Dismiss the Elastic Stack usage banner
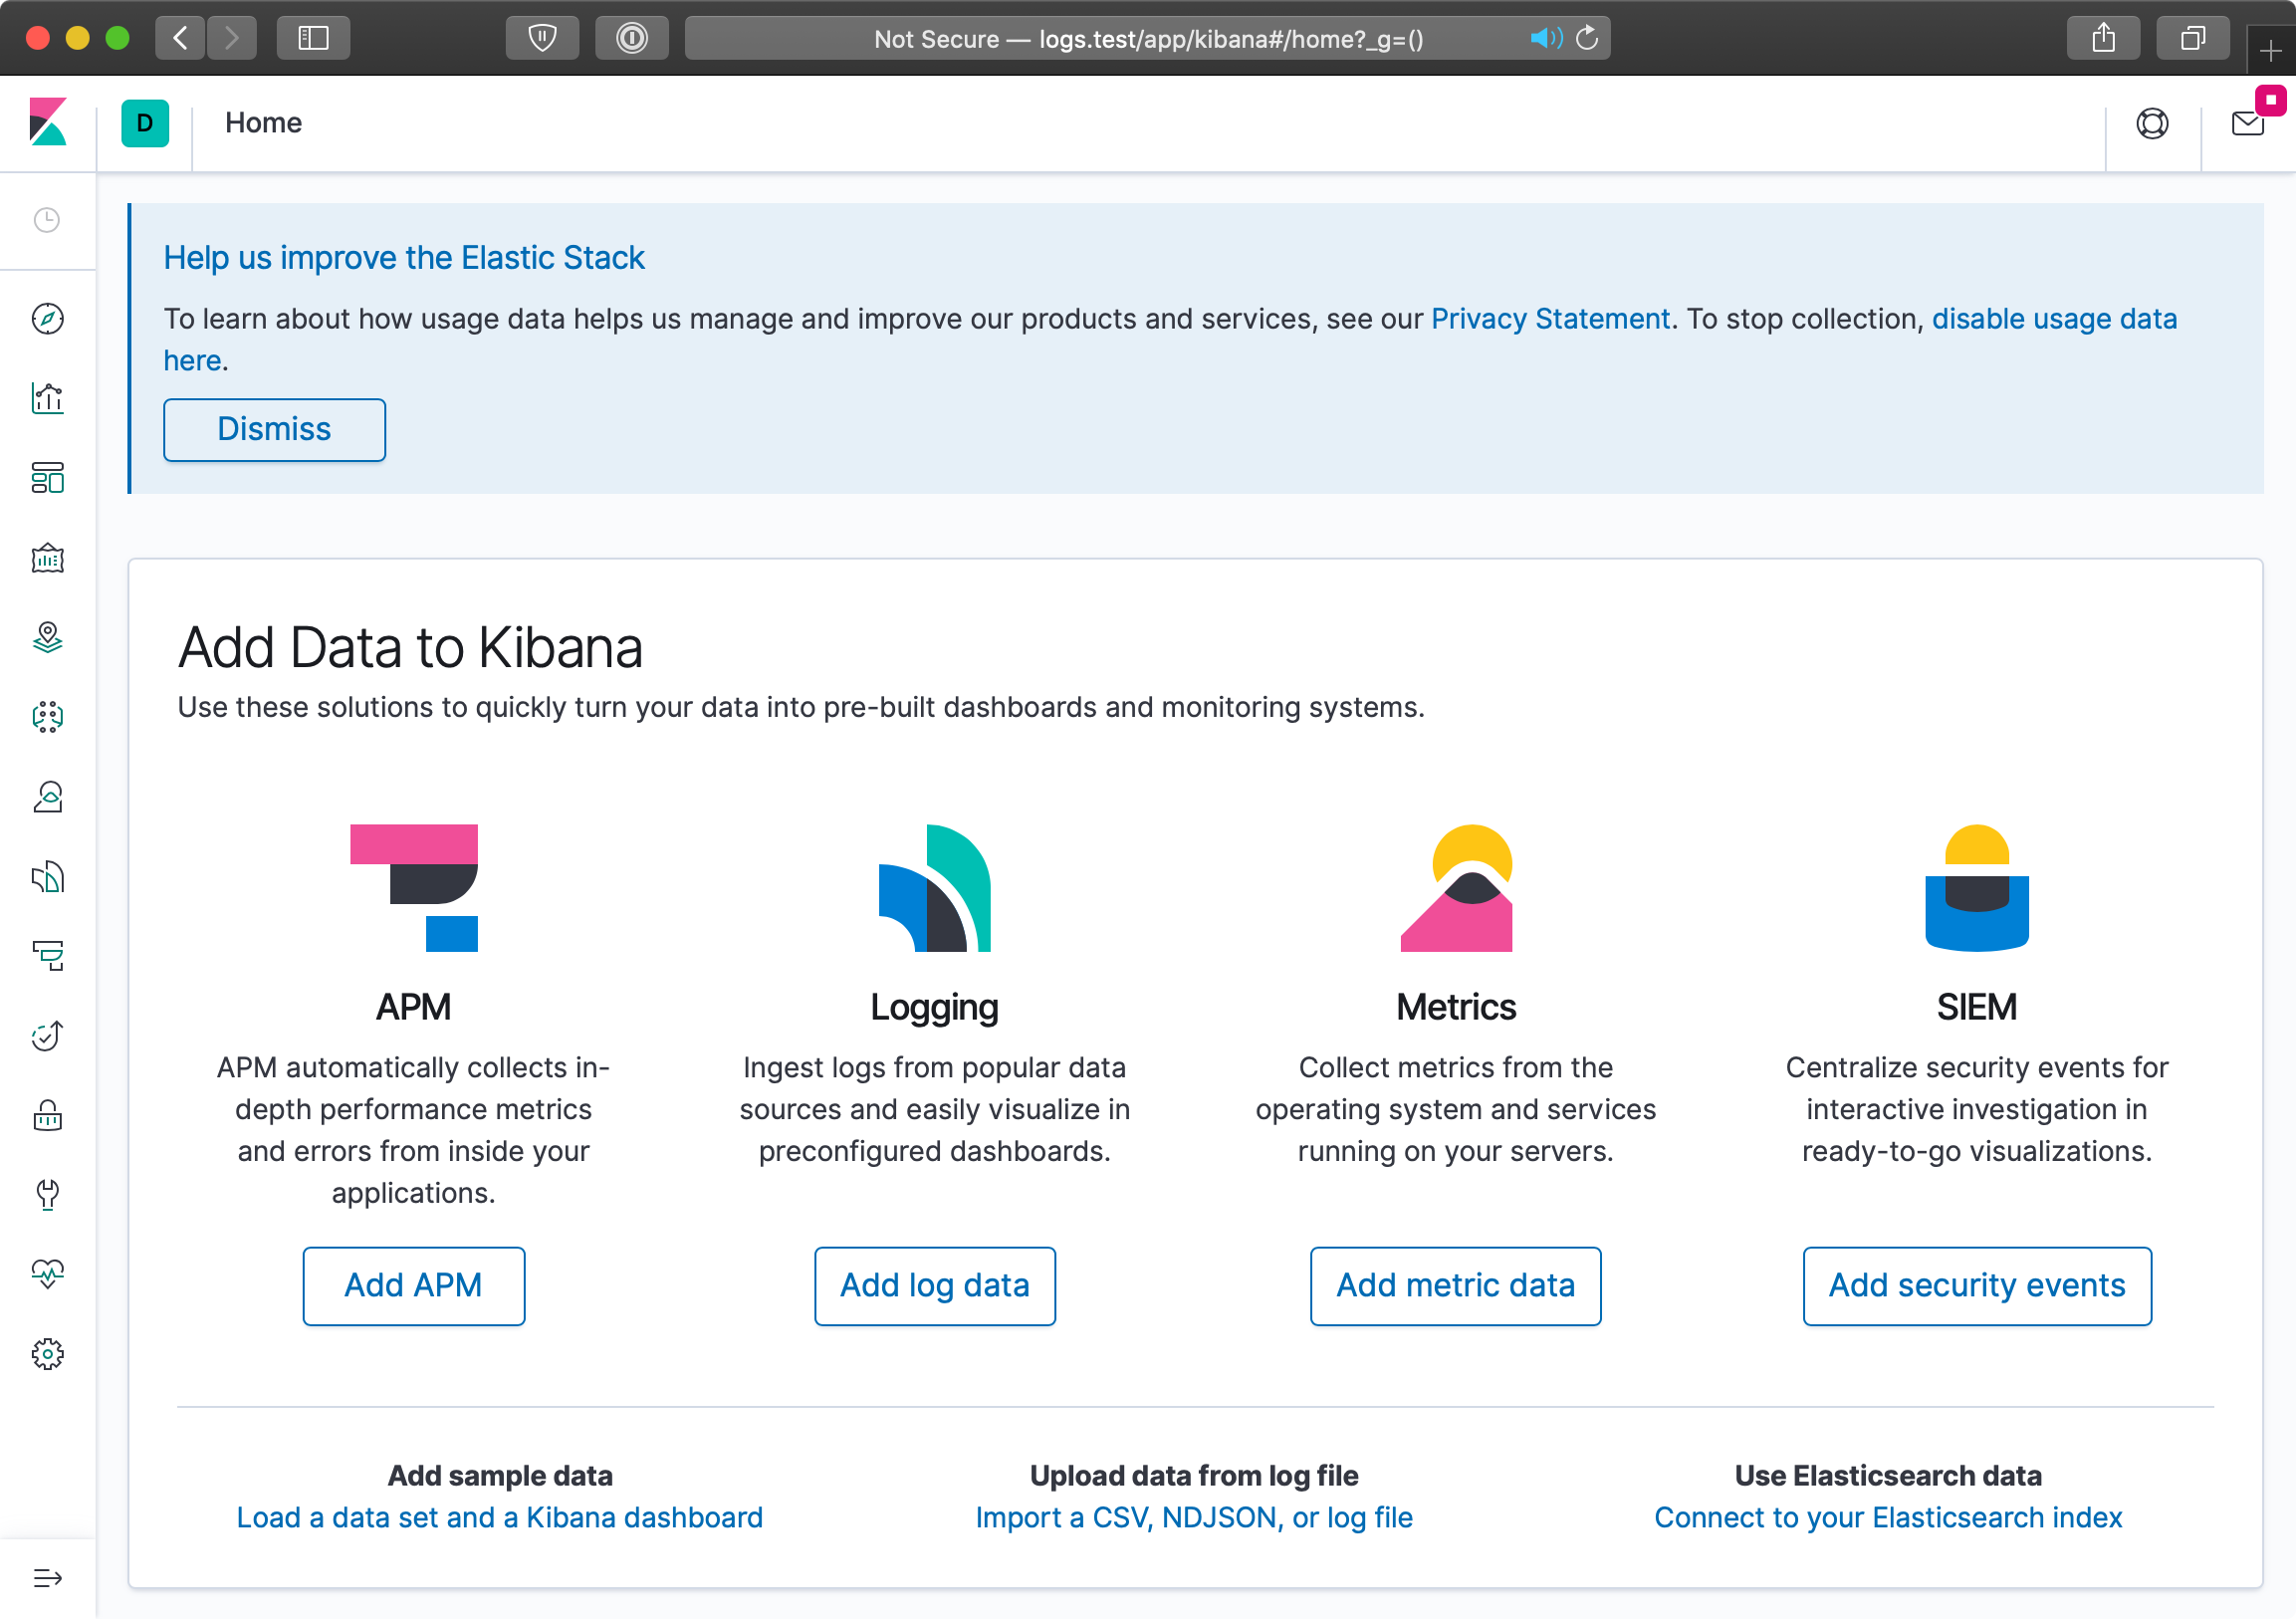The height and width of the screenshot is (1619, 2296). tap(274, 430)
